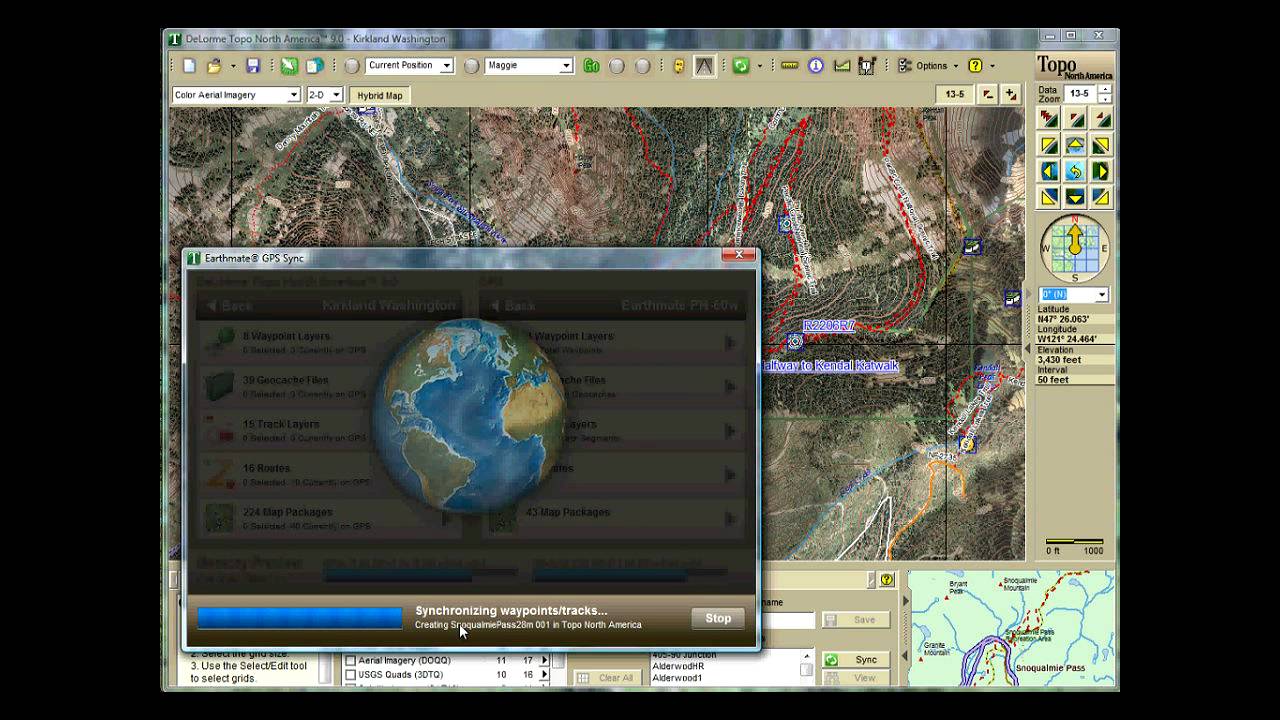Open dropdown arrow next to folder icon
This screenshot has height=720, width=1280.
233,66
